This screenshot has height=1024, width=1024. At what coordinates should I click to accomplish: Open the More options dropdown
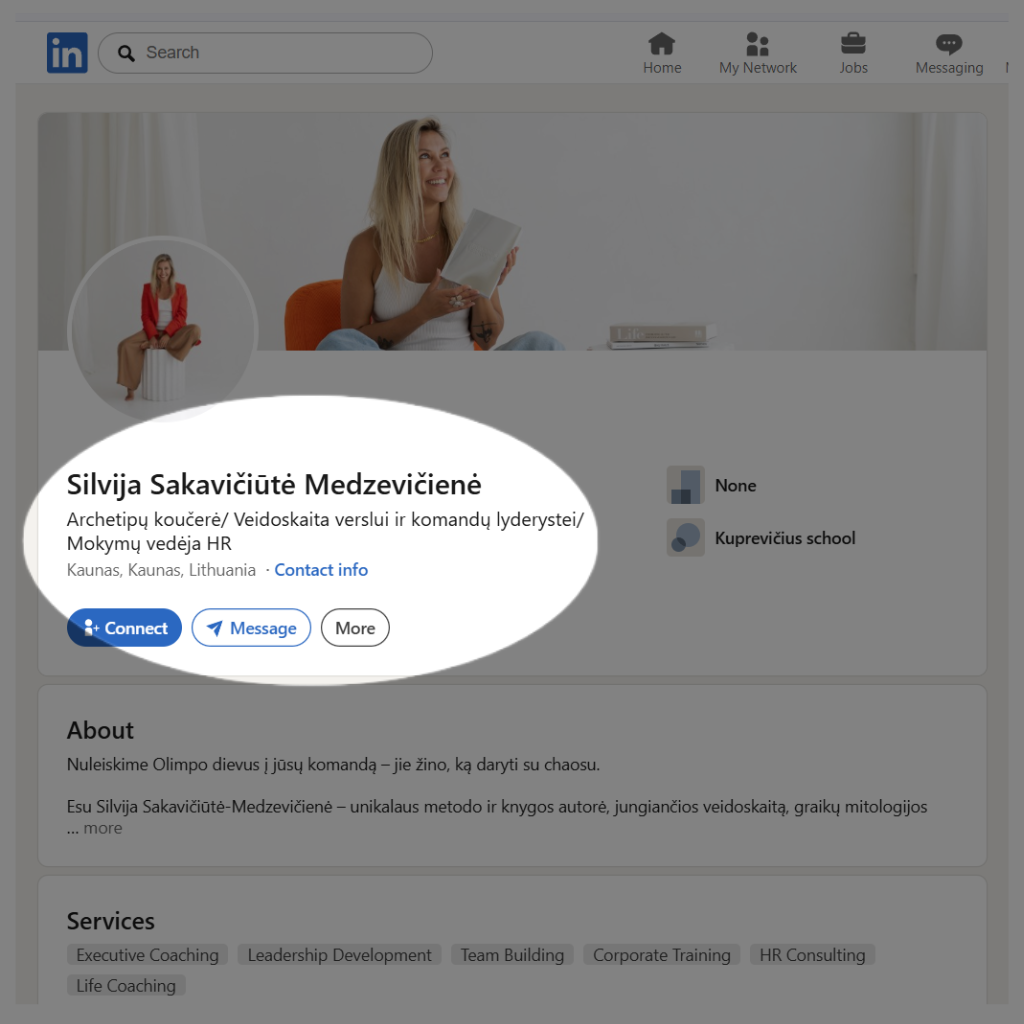point(355,628)
